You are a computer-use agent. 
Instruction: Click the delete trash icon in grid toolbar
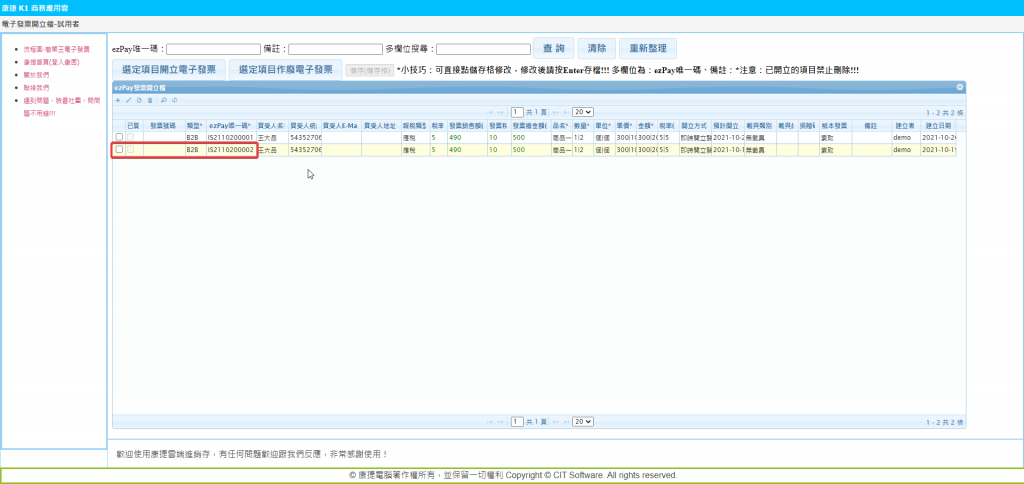[x=150, y=100]
